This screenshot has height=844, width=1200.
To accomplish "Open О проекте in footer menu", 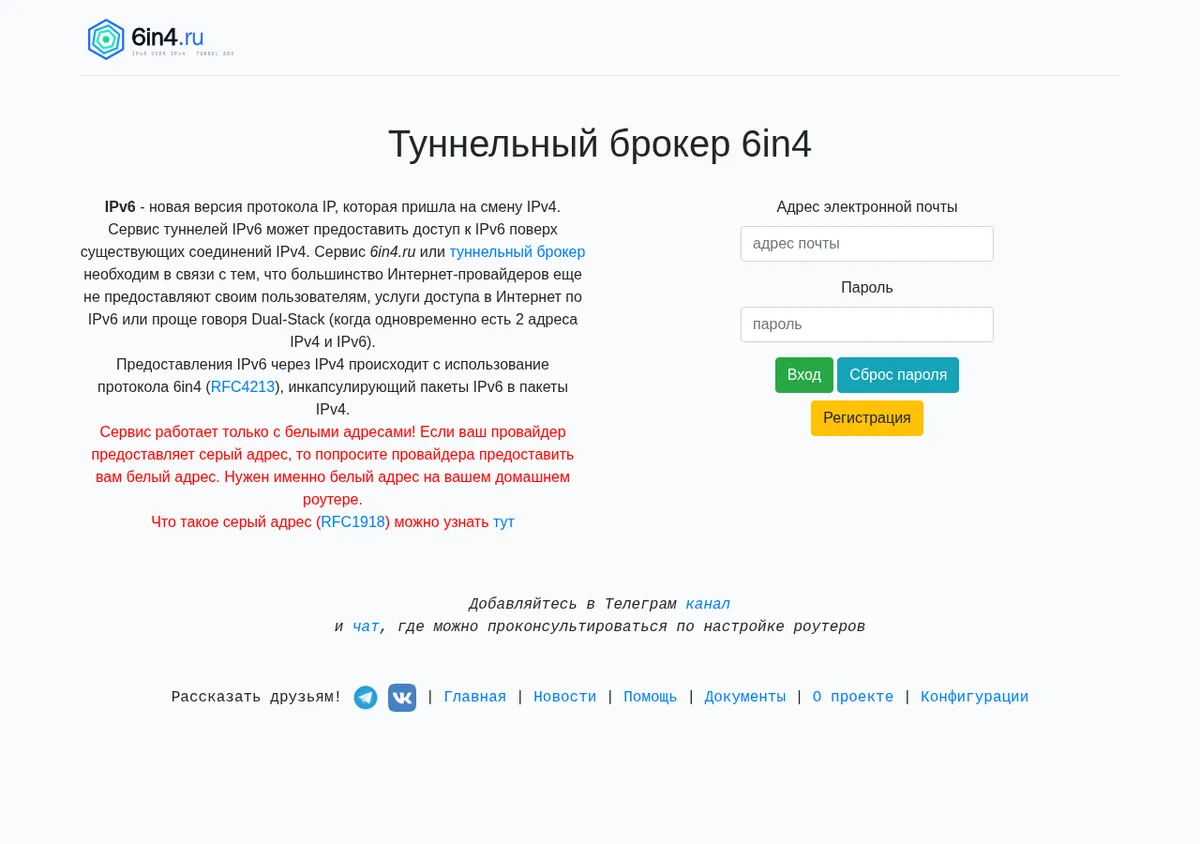I will pos(853,697).
